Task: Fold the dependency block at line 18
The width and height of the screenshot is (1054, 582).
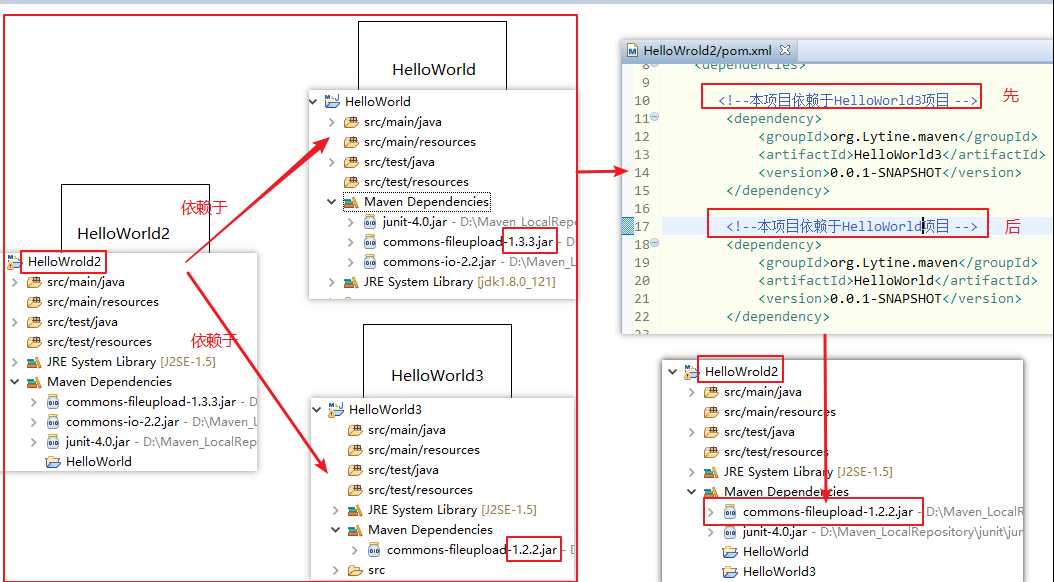Action: click(655, 243)
